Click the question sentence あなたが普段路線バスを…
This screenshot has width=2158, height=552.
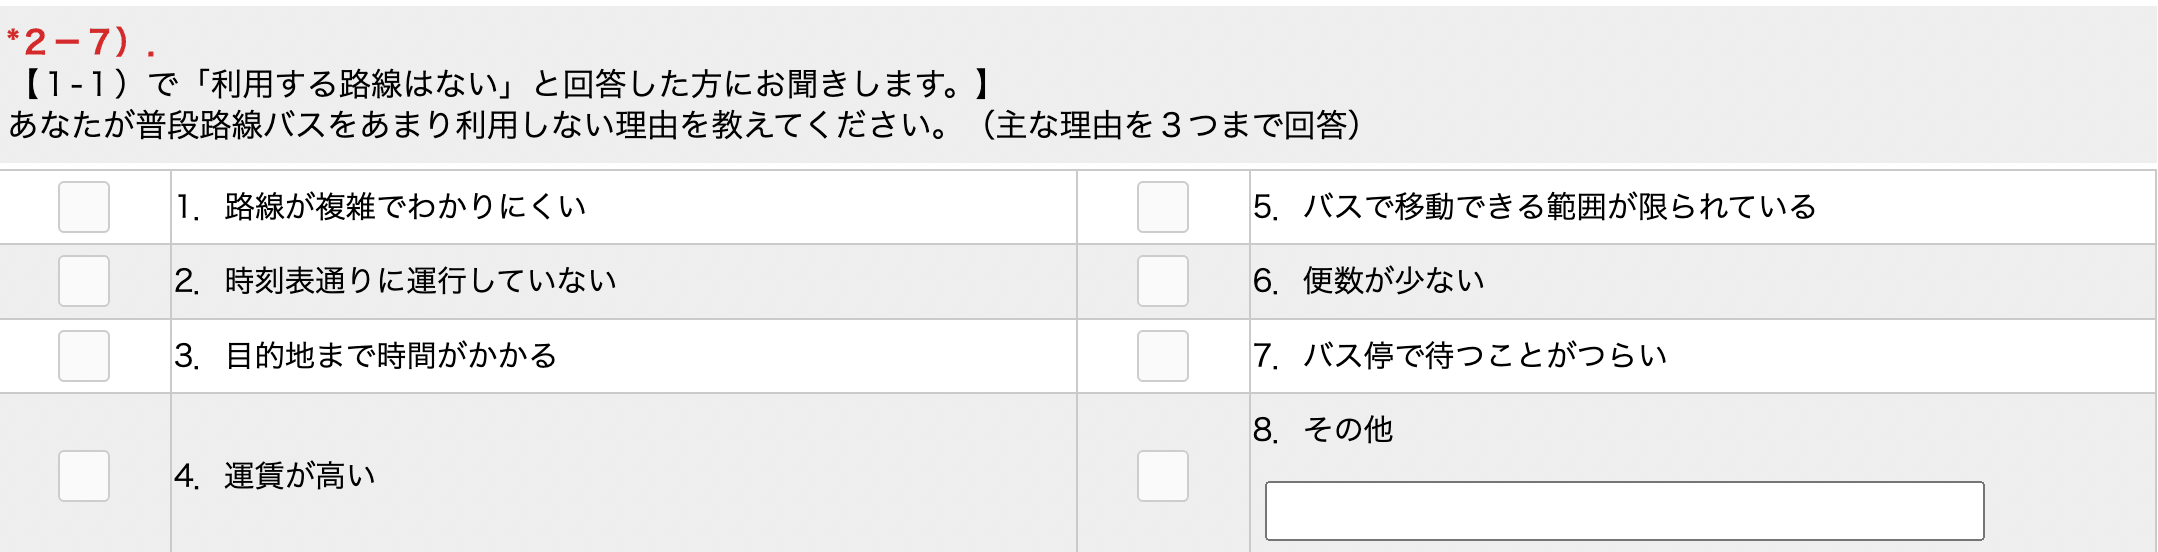click(x=685, y=125)
